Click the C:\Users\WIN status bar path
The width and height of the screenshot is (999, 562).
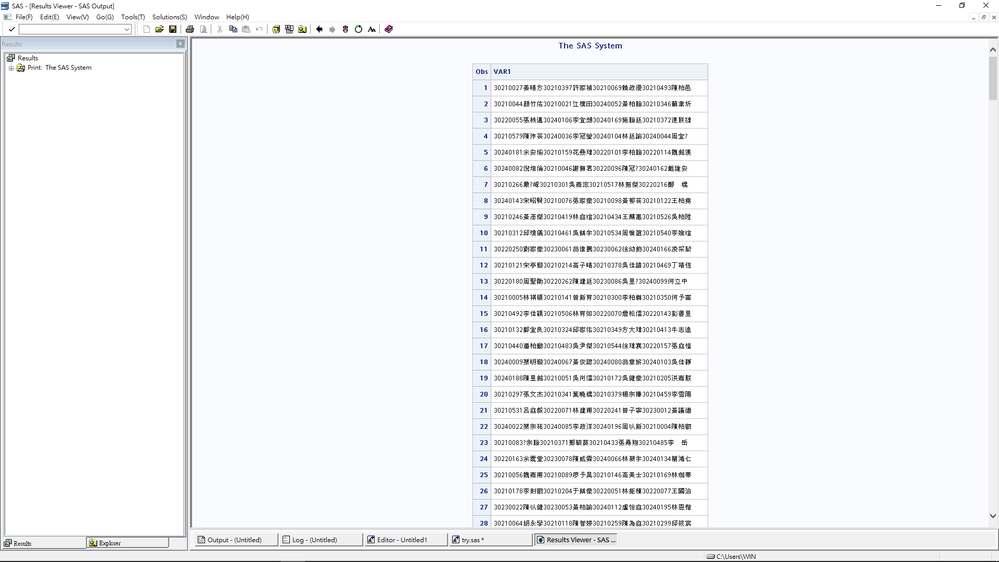click(x=736, y=556)
